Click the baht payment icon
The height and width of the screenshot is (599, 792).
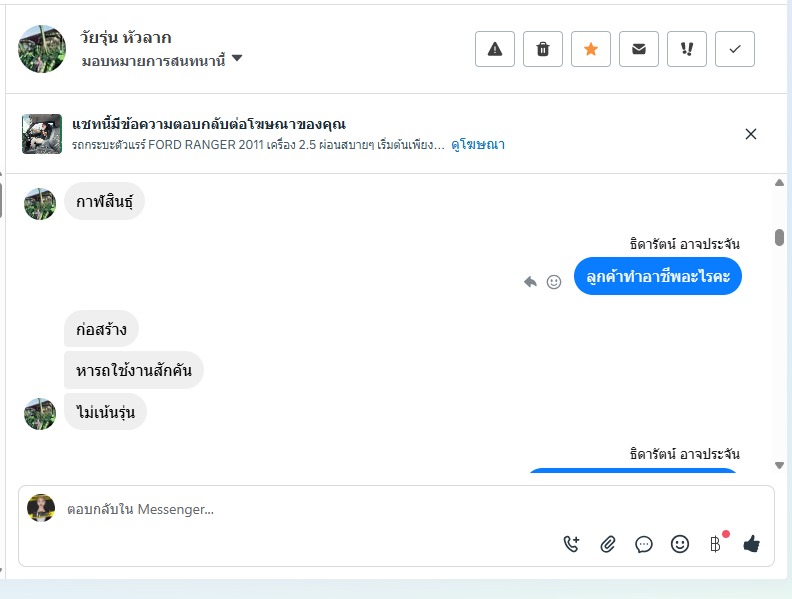click(715, 544)
